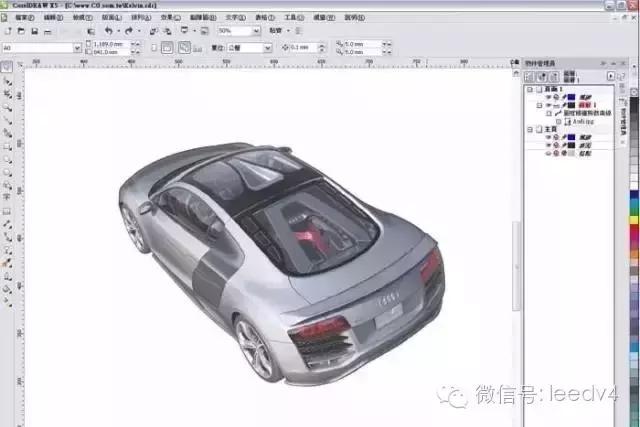Toggle Edit Across Layers in Object Manager
This screenshot has width=640, height=427.
tap(542, 76)
